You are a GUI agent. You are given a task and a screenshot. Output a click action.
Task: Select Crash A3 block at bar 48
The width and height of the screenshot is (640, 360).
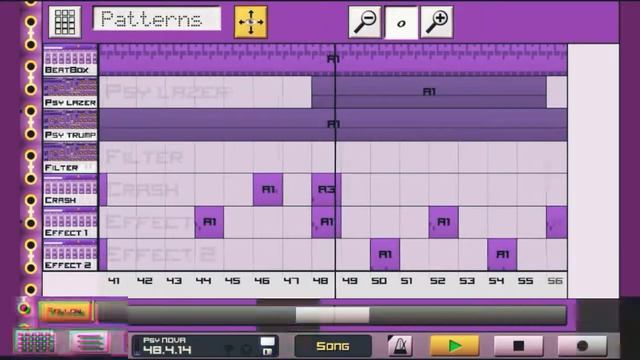point(326,189)
